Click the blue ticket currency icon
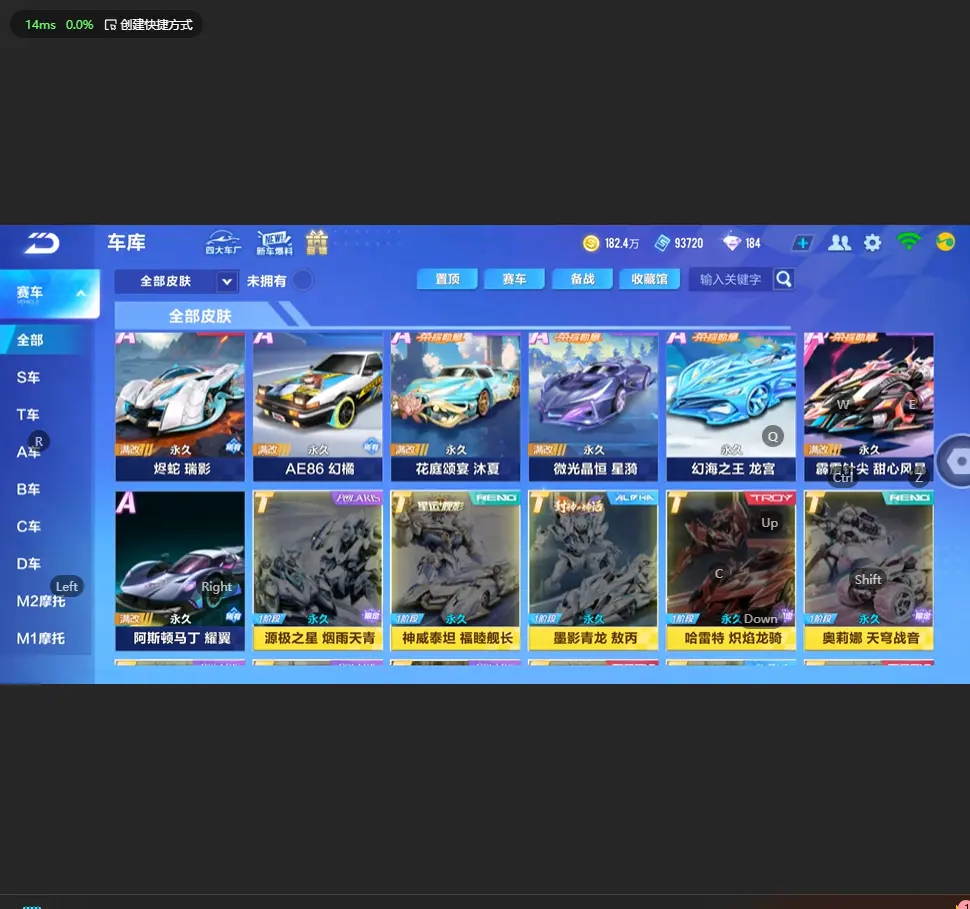Viewport: 970px width, 909px height. point(662,243)
